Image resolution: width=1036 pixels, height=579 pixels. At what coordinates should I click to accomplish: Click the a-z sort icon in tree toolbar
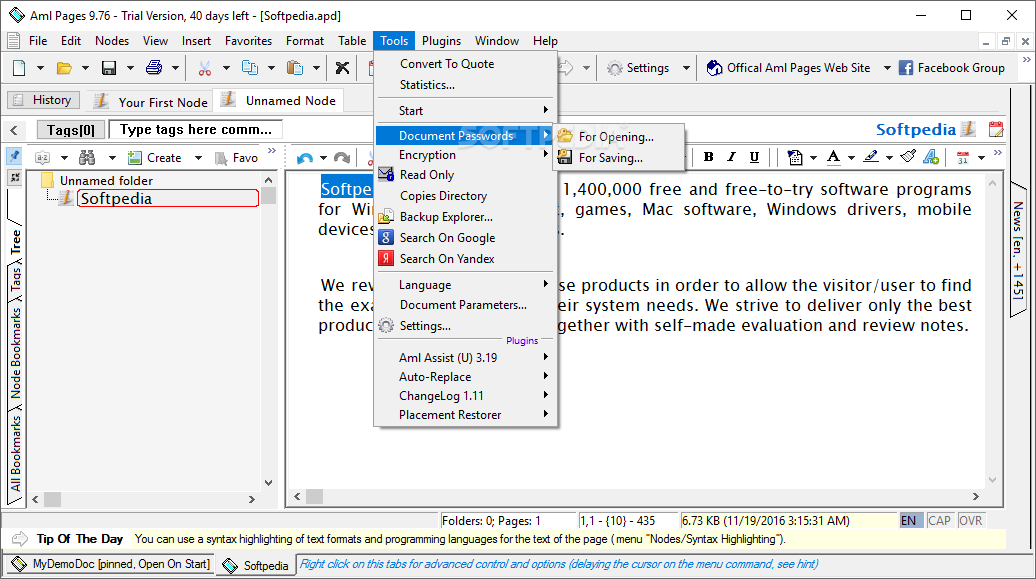(x=42, y=157)
